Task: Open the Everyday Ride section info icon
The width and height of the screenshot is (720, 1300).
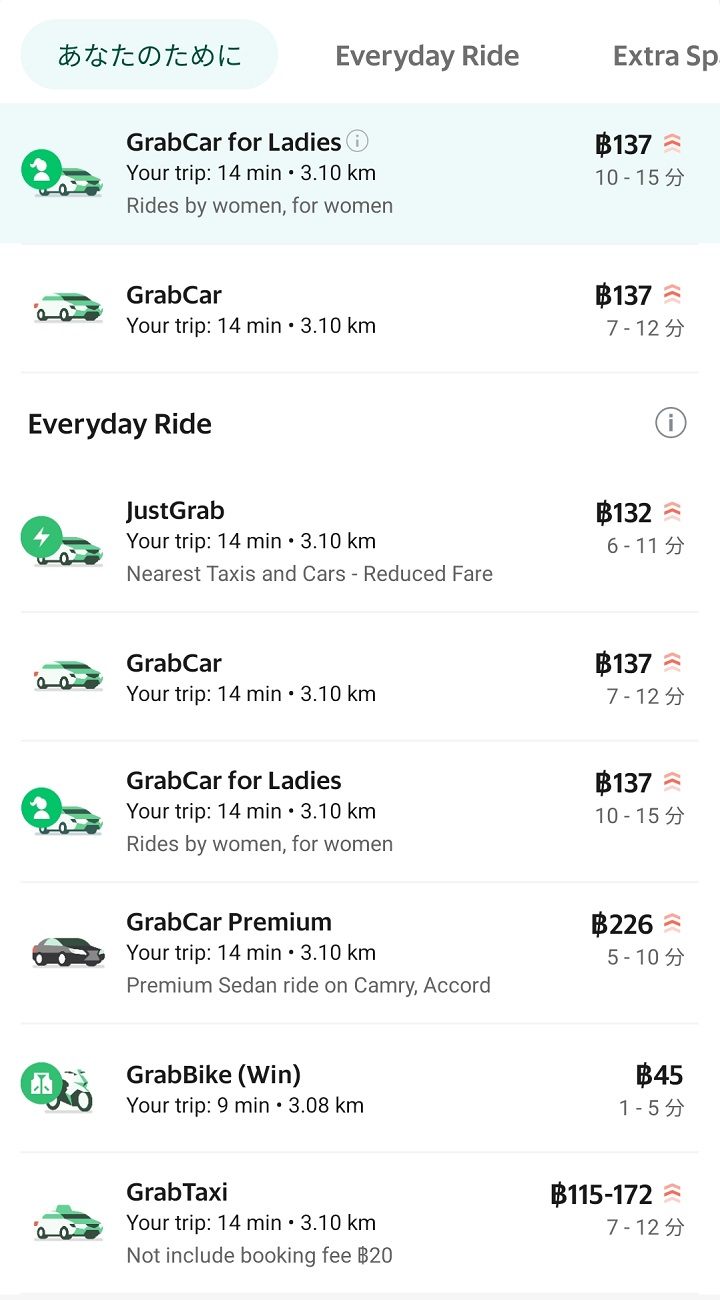Action: pos(670,423)
